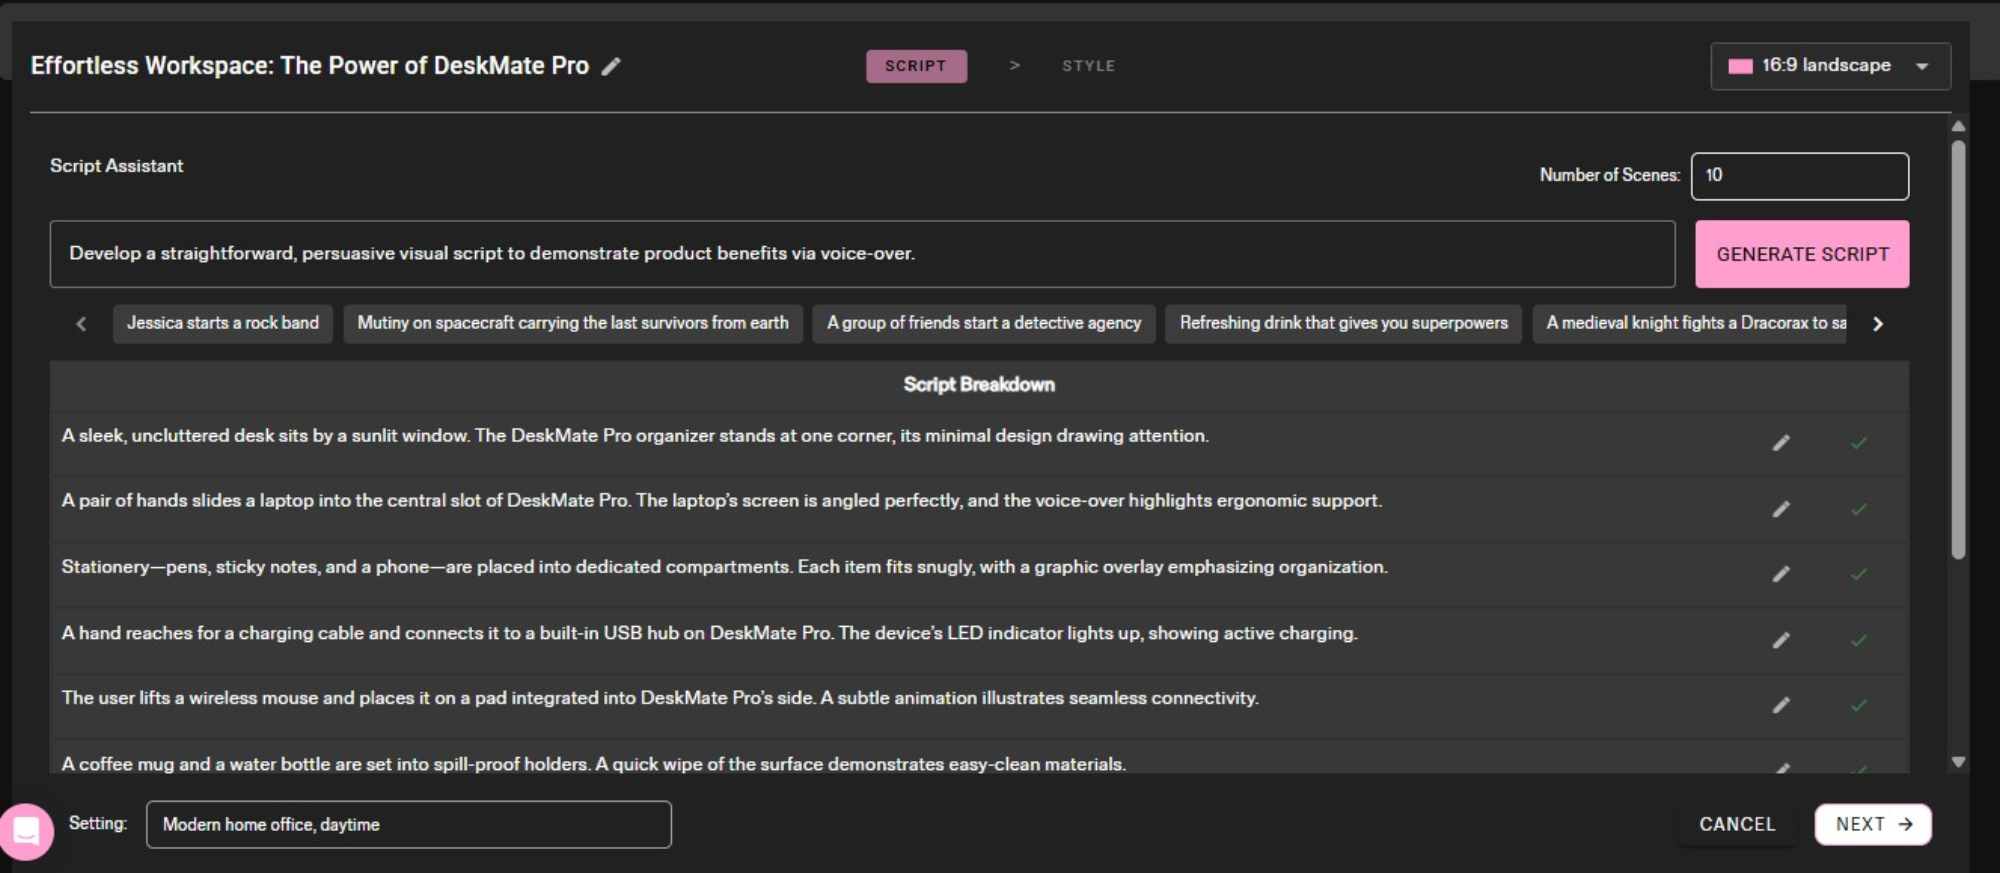Select 'Mutiny on spacecraft' suggestion chip

click(573, 324)
